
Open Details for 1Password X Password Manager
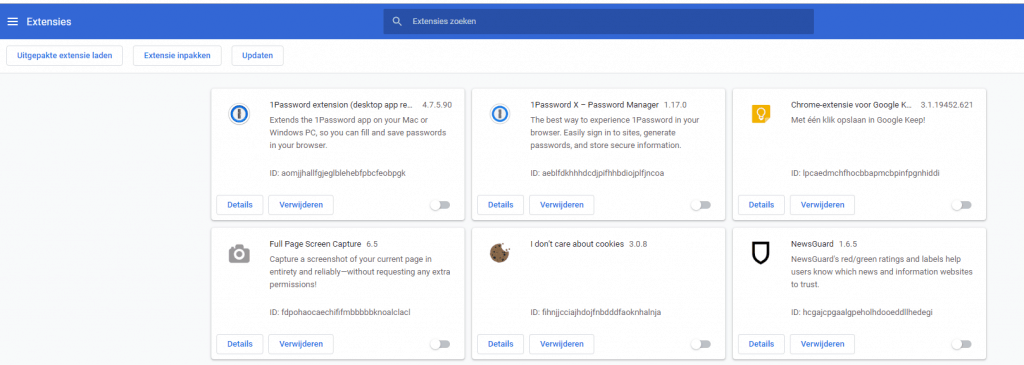click(500, 205)
